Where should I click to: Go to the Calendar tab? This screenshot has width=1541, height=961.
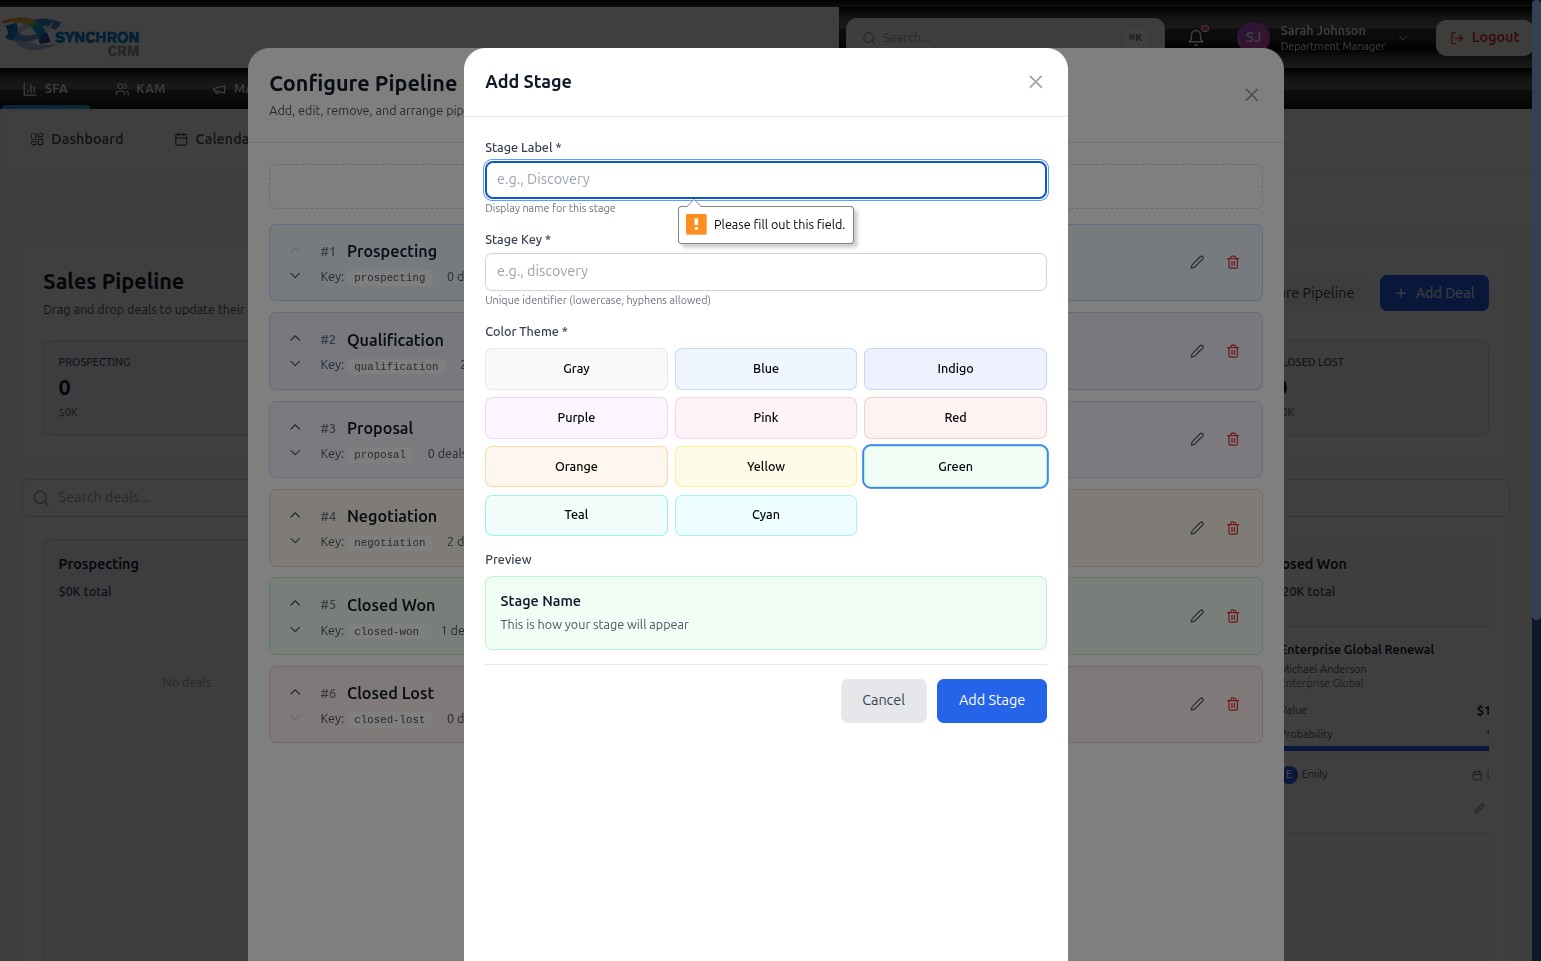click(x=211, y=139)
